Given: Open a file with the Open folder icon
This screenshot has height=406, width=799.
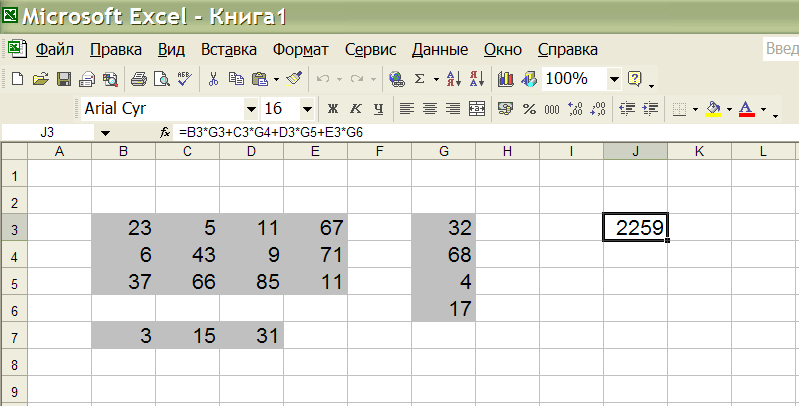Looking at the screenshot, I should point(40,79).
